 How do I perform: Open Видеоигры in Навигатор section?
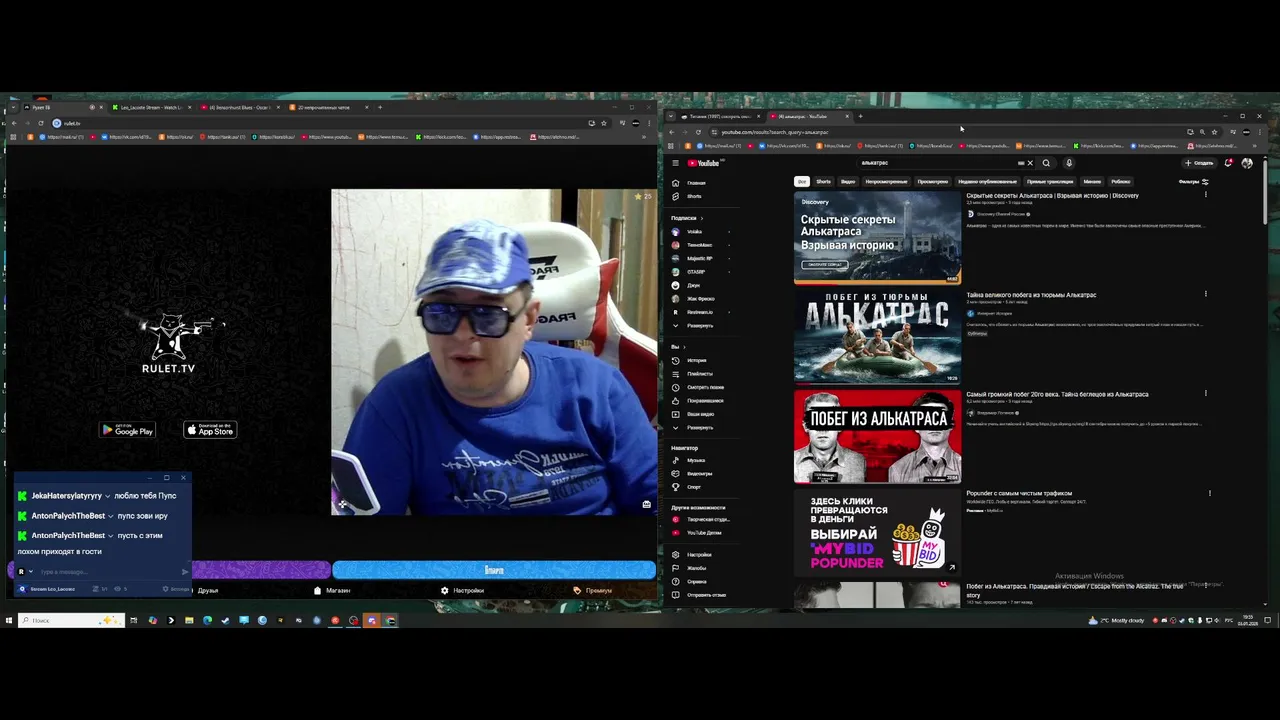pos(700,474)
